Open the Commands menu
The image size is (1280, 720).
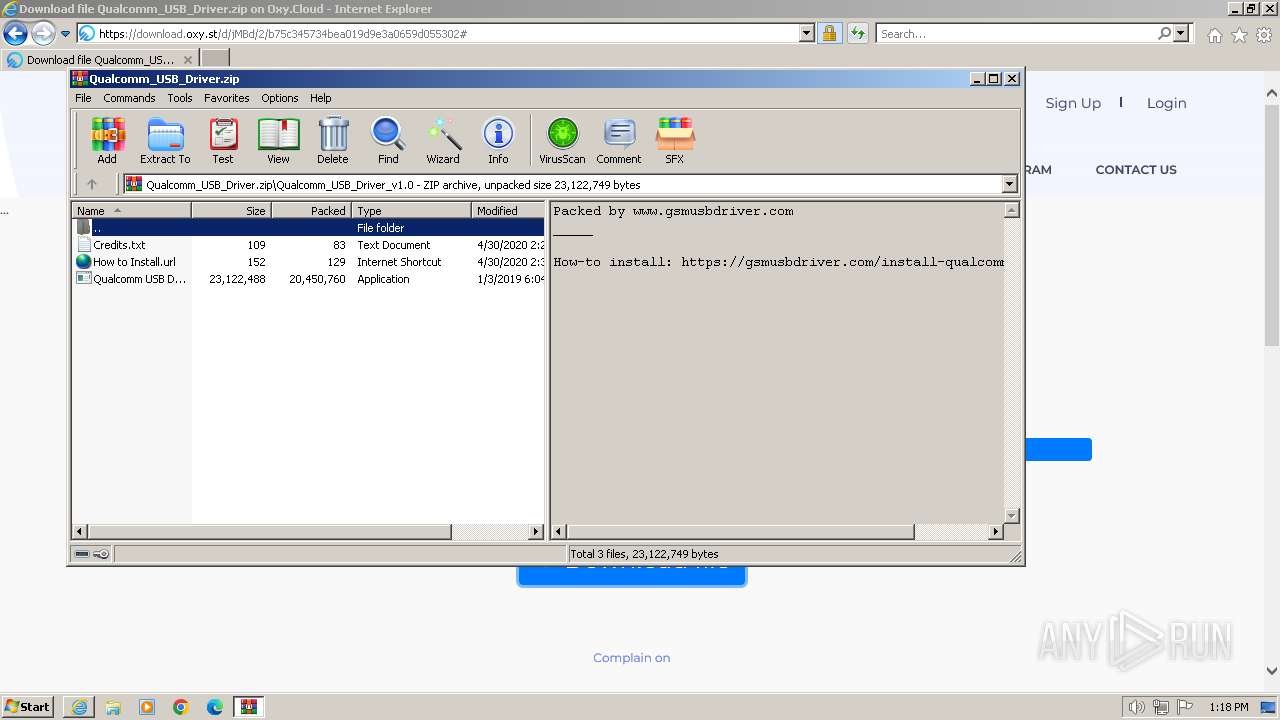[x=129, y=98]
